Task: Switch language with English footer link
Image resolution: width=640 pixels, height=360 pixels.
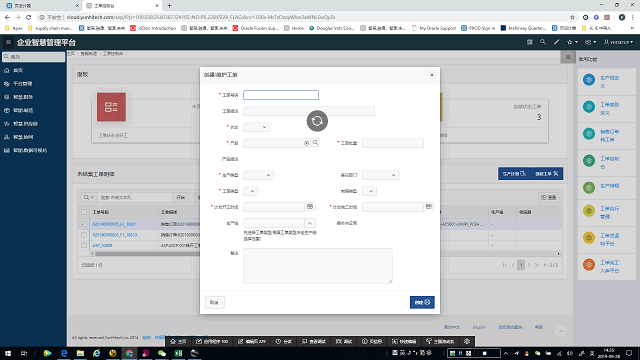Action: [479, 327]
